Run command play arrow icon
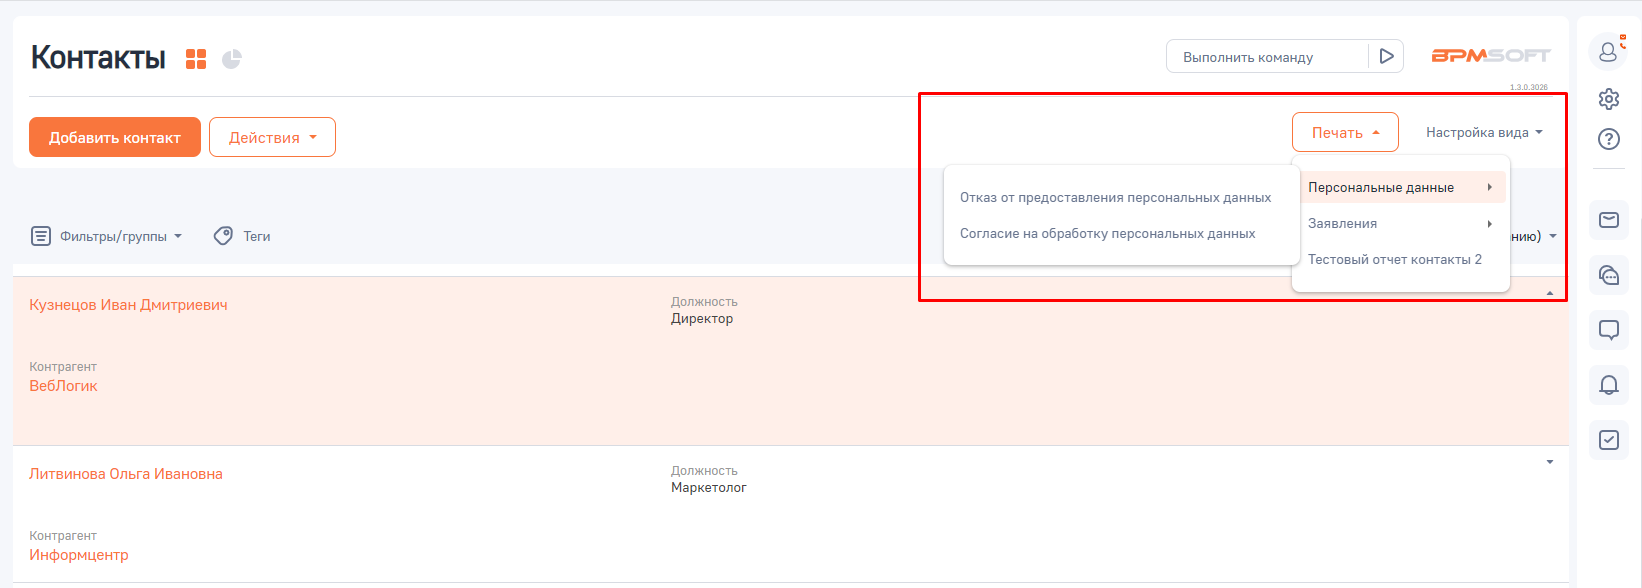1642x588 pixels. 1386,56
